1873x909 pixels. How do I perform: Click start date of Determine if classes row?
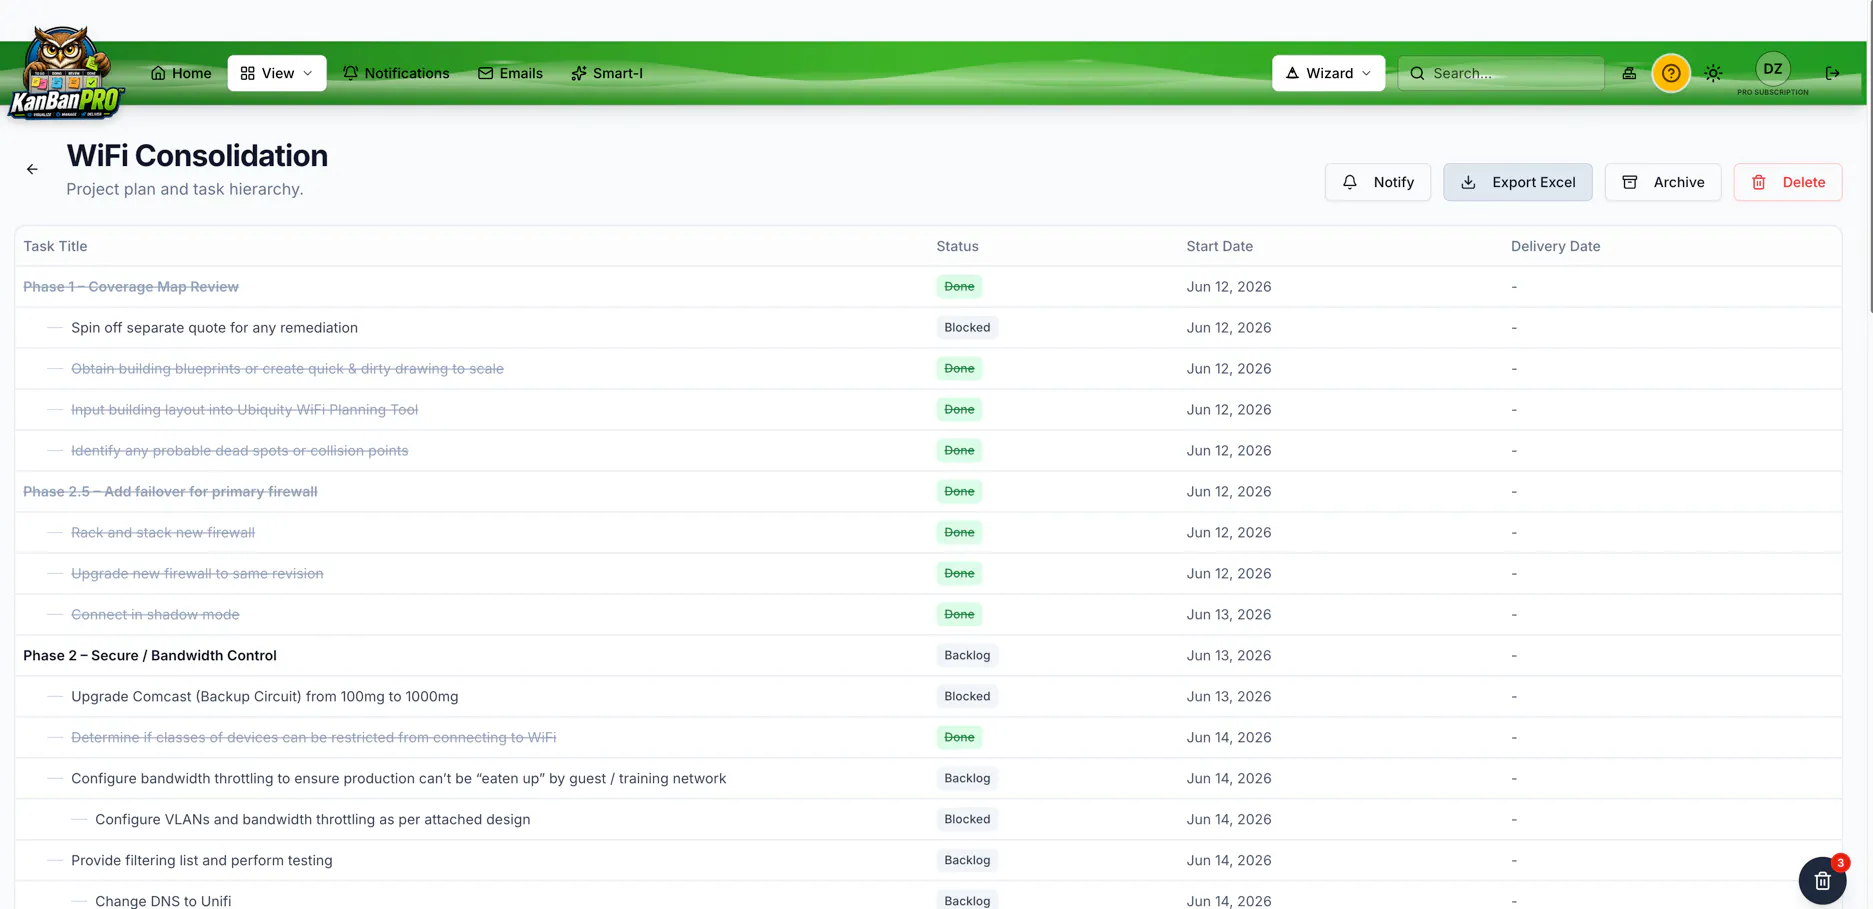(x=1229, y=738)
